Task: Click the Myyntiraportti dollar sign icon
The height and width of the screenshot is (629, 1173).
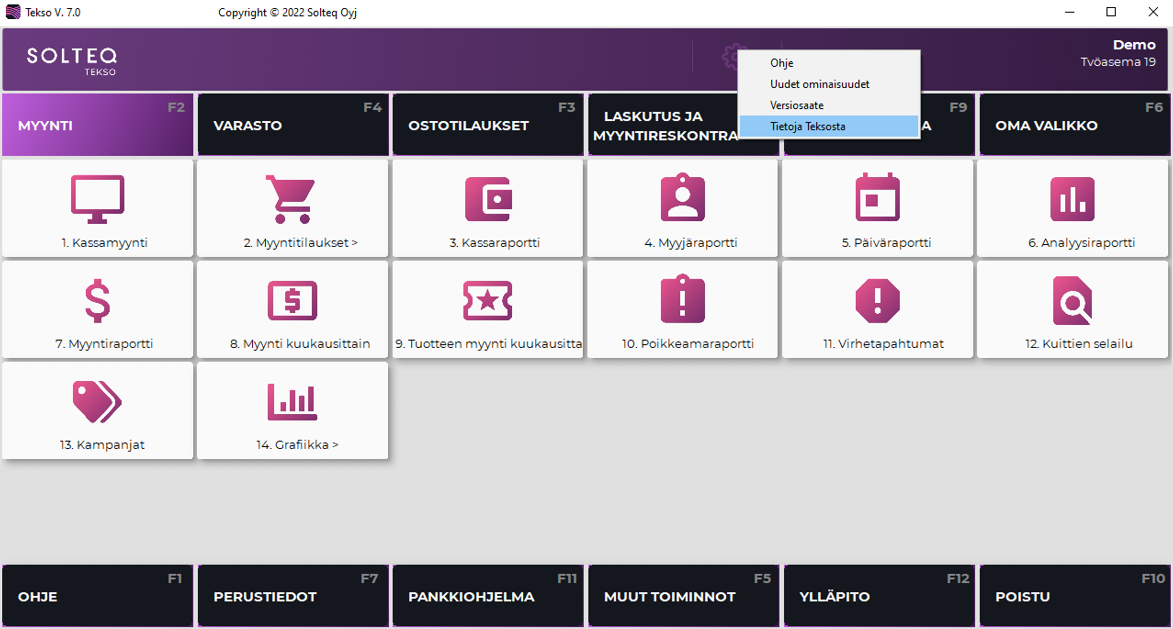Action: point(97,300)
